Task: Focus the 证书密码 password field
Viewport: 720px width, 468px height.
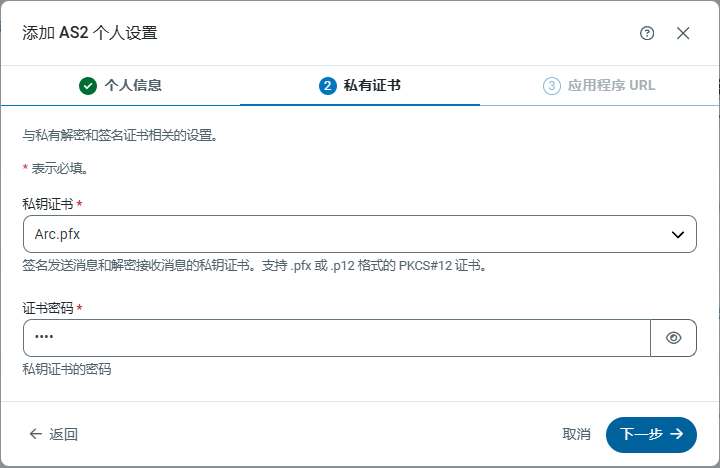Action: click(x=336, y=338)
